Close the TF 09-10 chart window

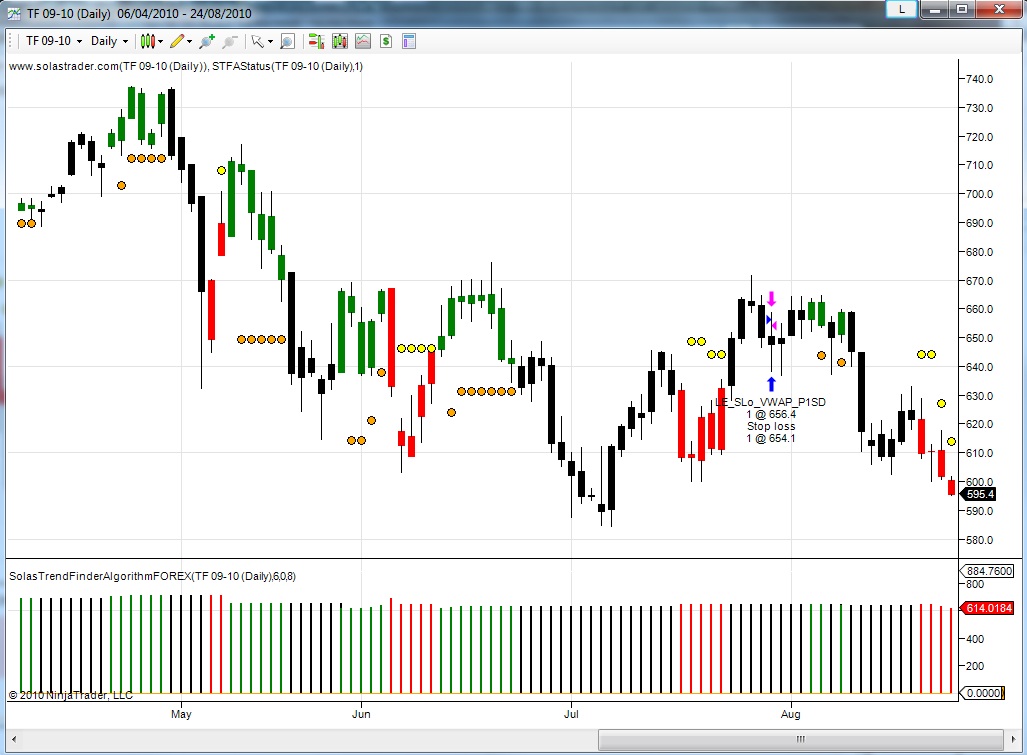coord(999,9)
